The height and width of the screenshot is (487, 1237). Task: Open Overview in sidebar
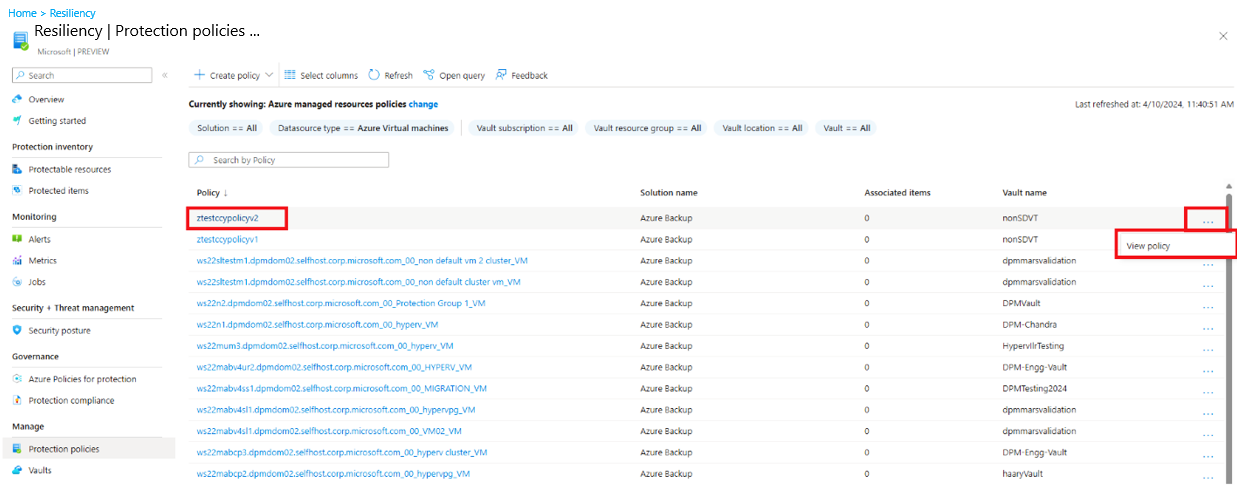(x=46, y=99)
